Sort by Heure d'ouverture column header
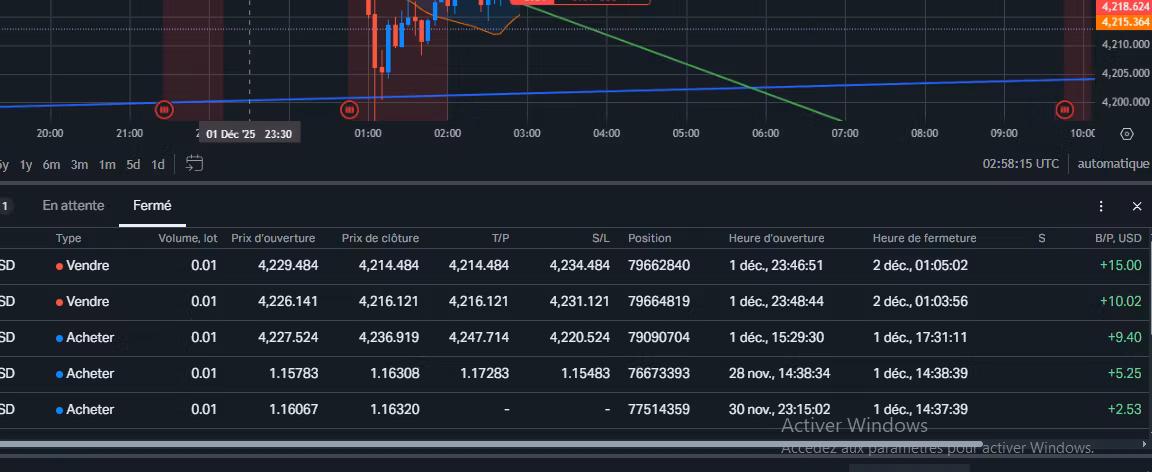Image resolution: width=1152 pixels, height=472 pixels. (776, 238)
